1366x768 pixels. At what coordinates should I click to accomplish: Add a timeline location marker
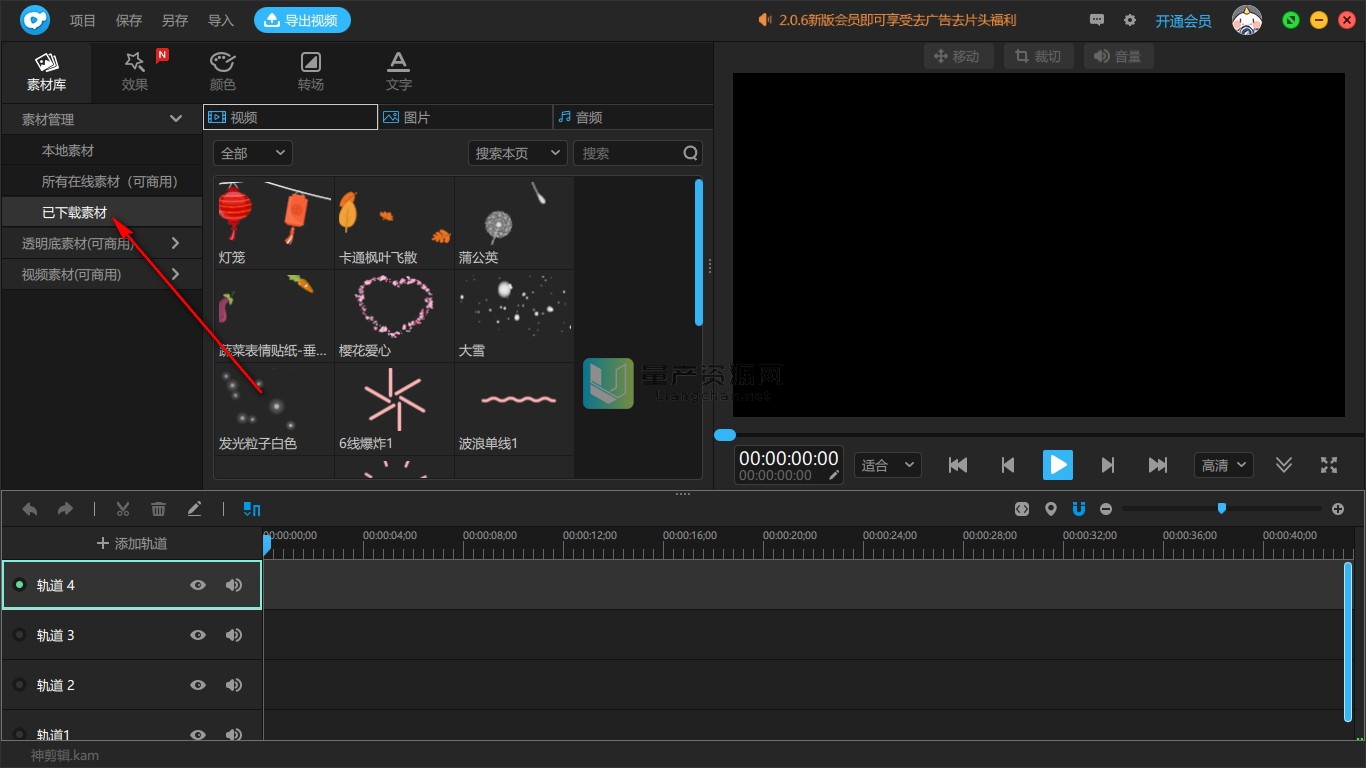click(1050, 509)
